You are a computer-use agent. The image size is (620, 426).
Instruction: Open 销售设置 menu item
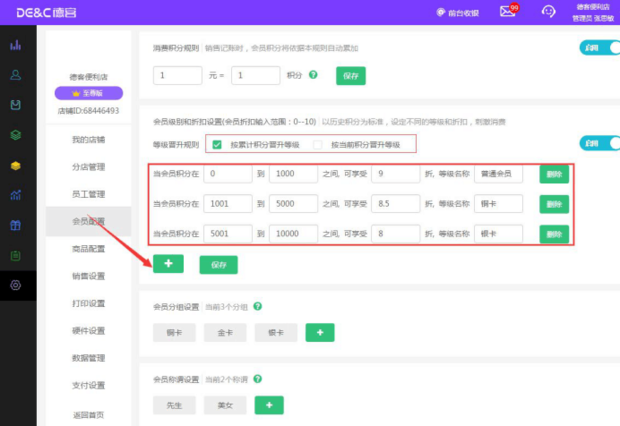[x=89, y=276]
